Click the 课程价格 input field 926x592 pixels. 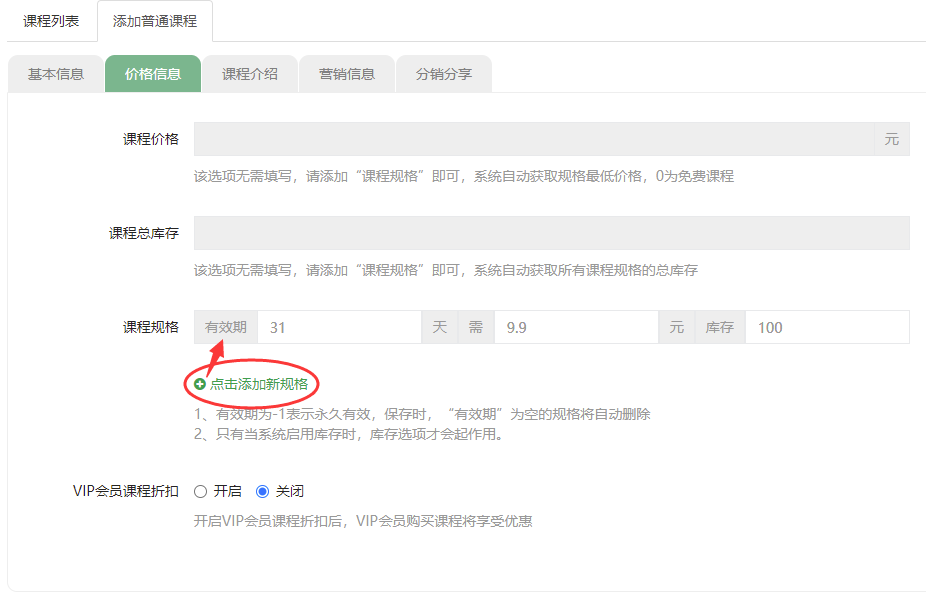point(534,139)
